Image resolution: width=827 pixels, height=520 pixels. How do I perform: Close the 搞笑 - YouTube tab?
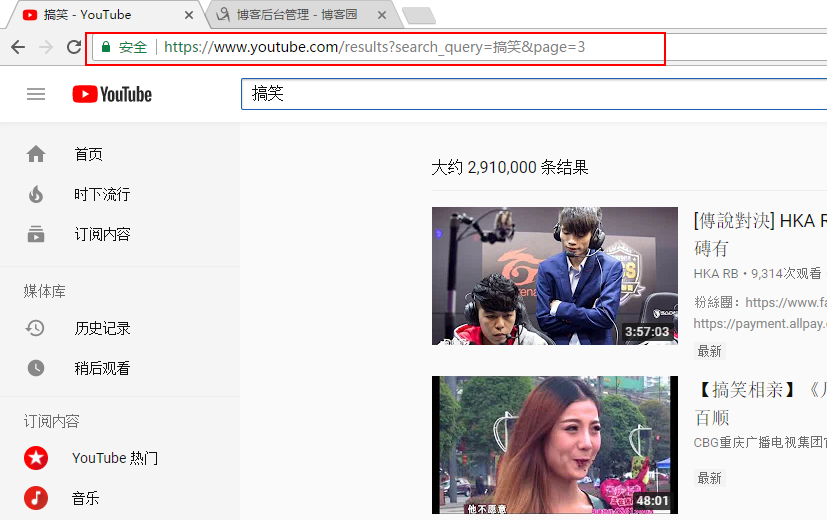pos(189,15)
